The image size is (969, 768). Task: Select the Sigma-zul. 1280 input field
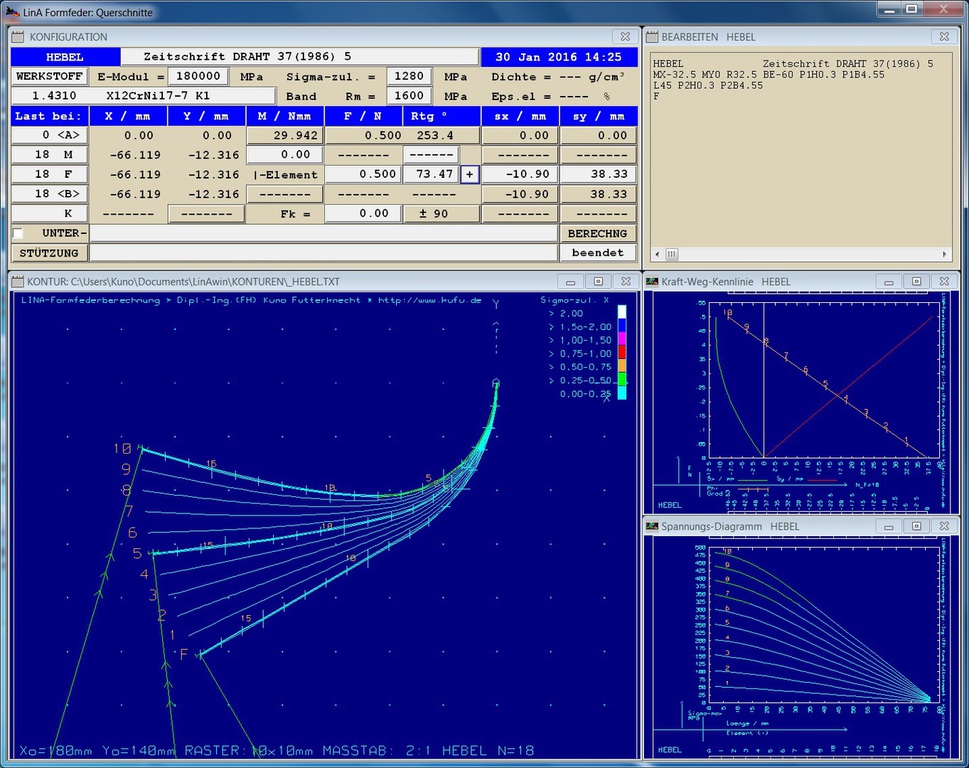coord(409,77)
